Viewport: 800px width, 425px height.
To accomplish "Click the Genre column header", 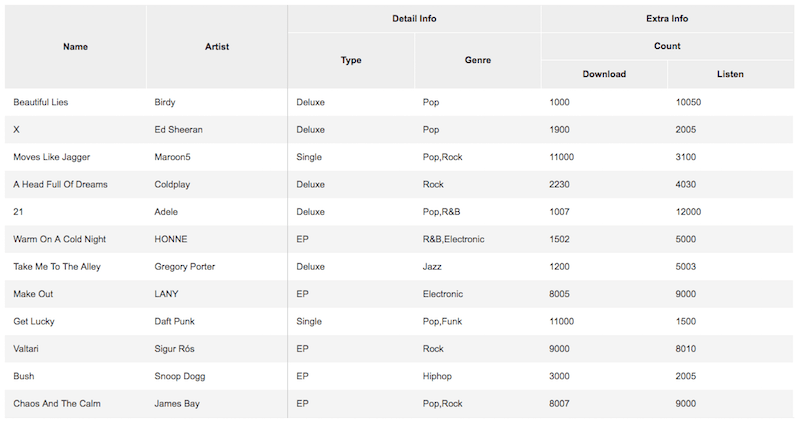I will [477, 60].
